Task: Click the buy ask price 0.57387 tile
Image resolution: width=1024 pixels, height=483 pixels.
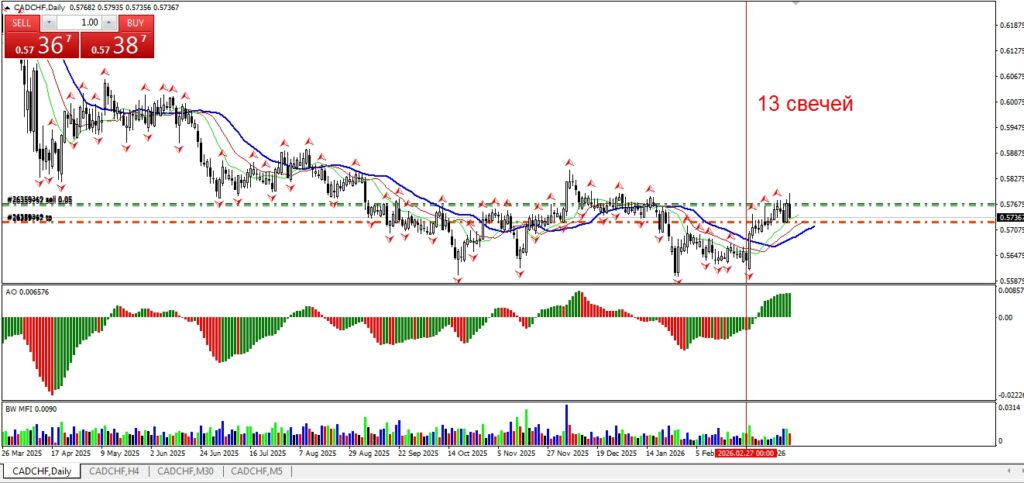Action: [118, 45]
